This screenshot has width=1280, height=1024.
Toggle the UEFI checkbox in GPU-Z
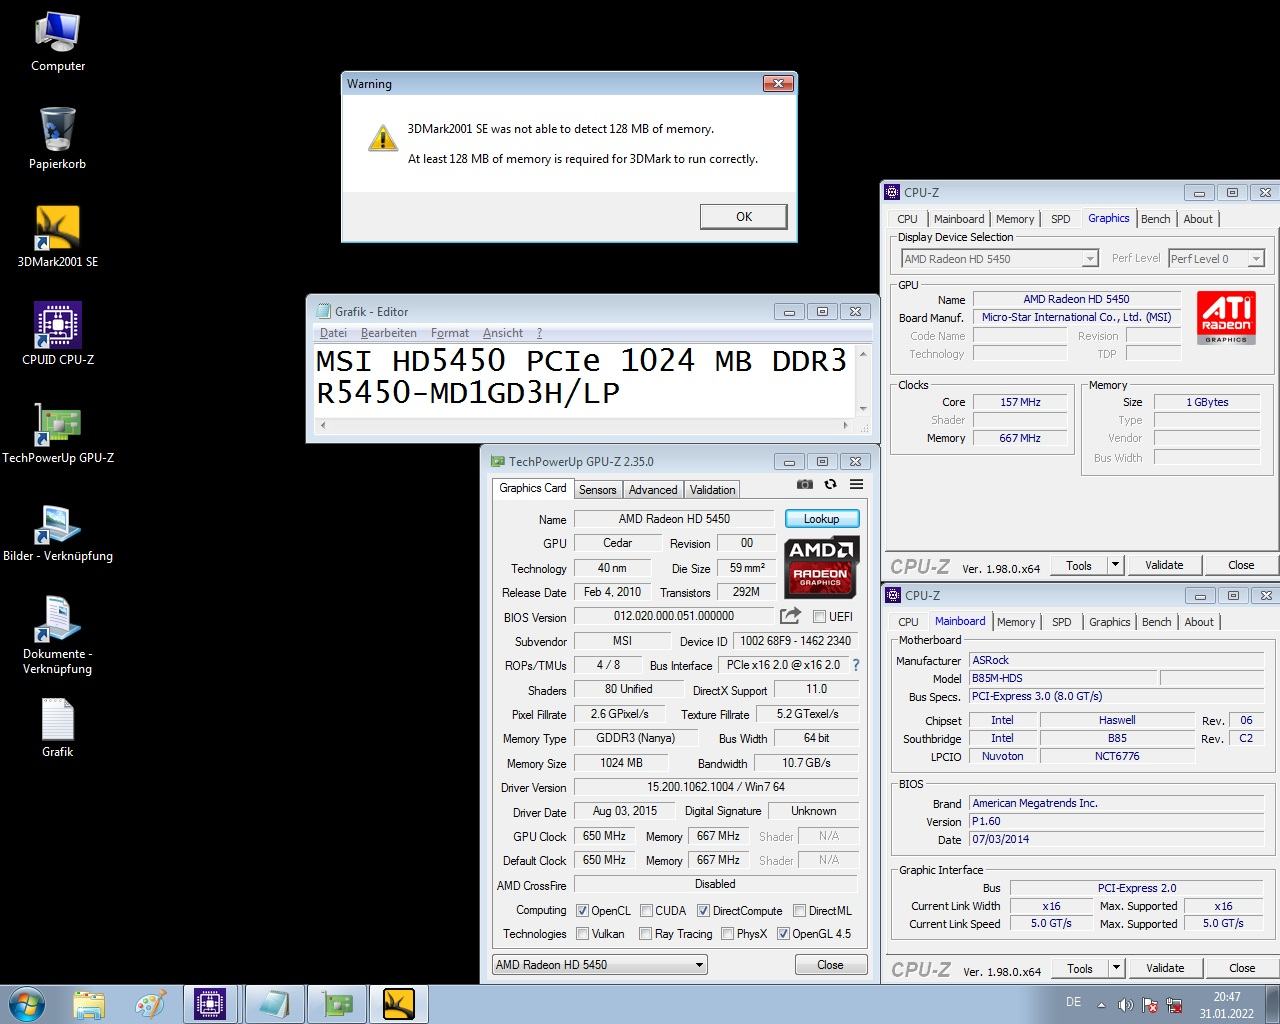pyautogui.click(x=820, y=617)
